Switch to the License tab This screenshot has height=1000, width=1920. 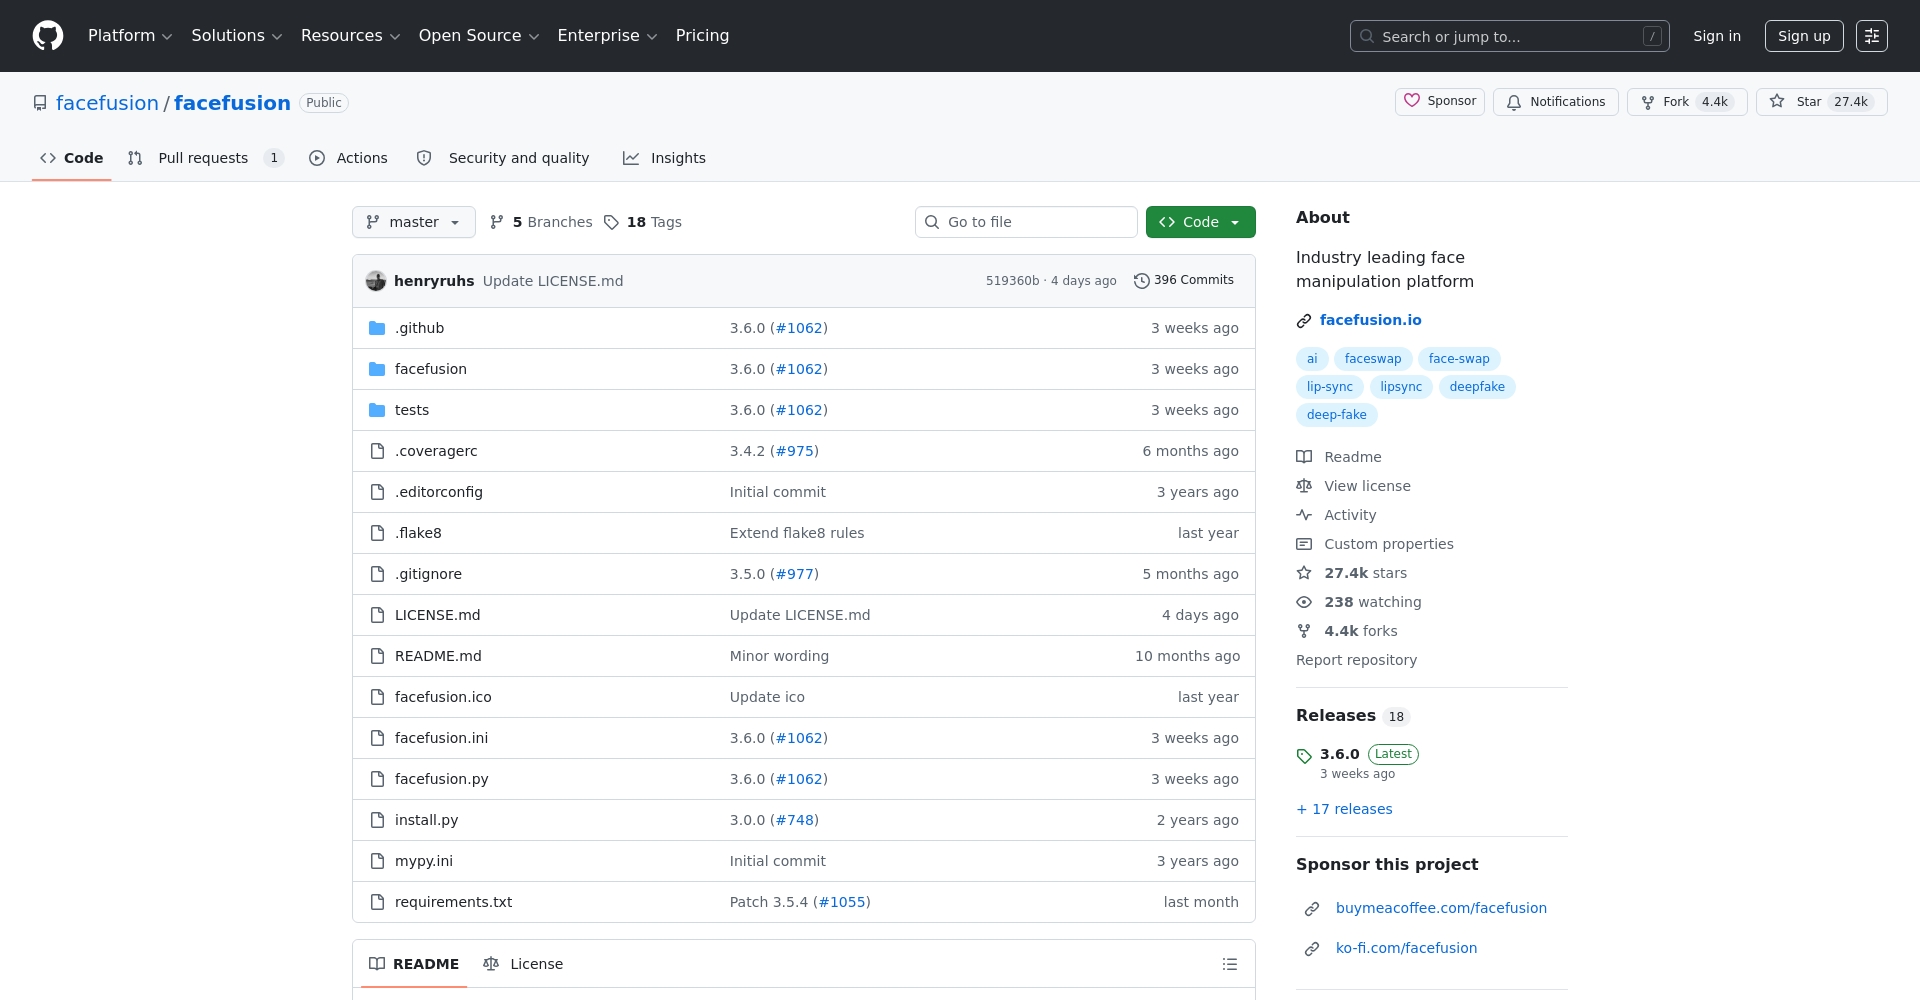[x=523, y=964]
